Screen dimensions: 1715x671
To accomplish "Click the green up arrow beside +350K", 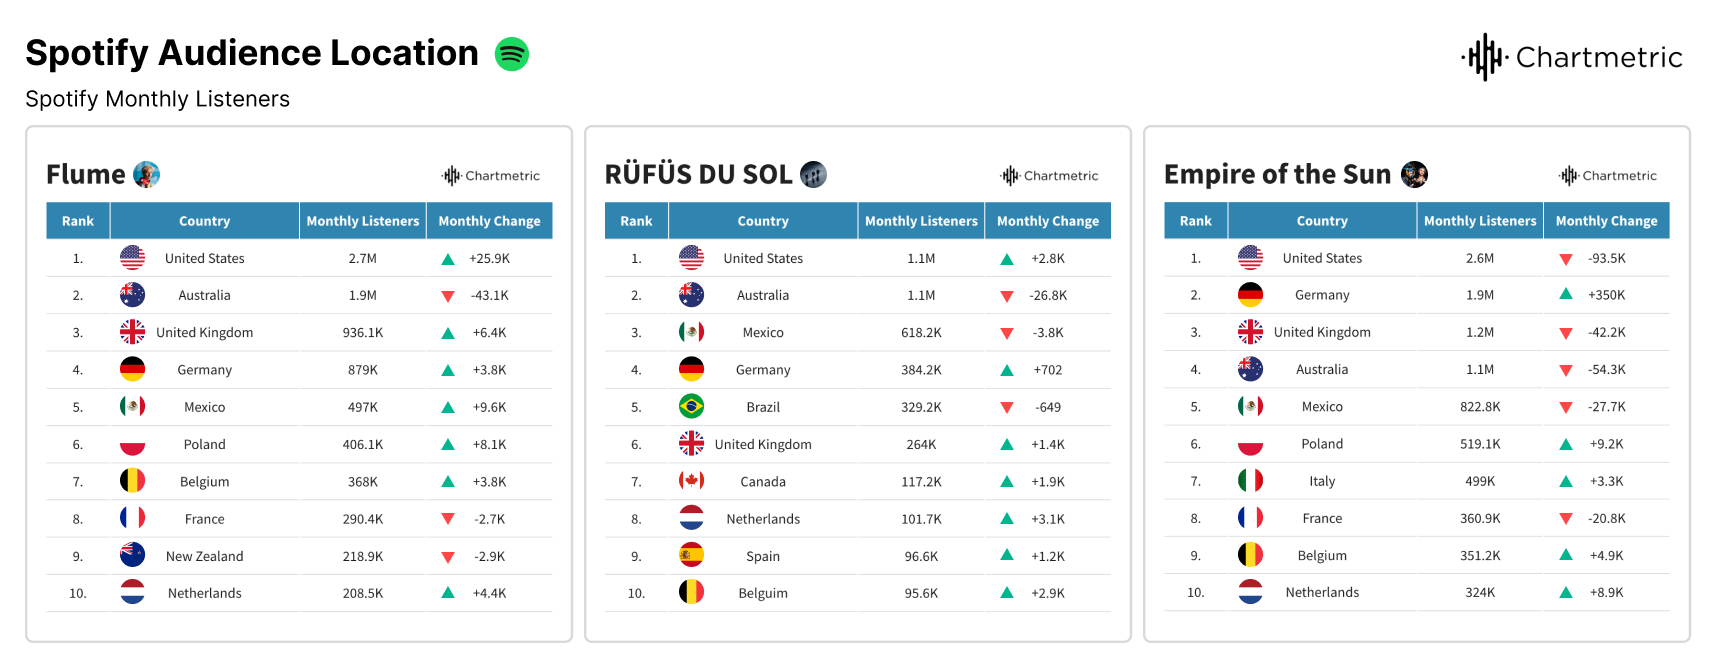I will (x=1566, y=295).
